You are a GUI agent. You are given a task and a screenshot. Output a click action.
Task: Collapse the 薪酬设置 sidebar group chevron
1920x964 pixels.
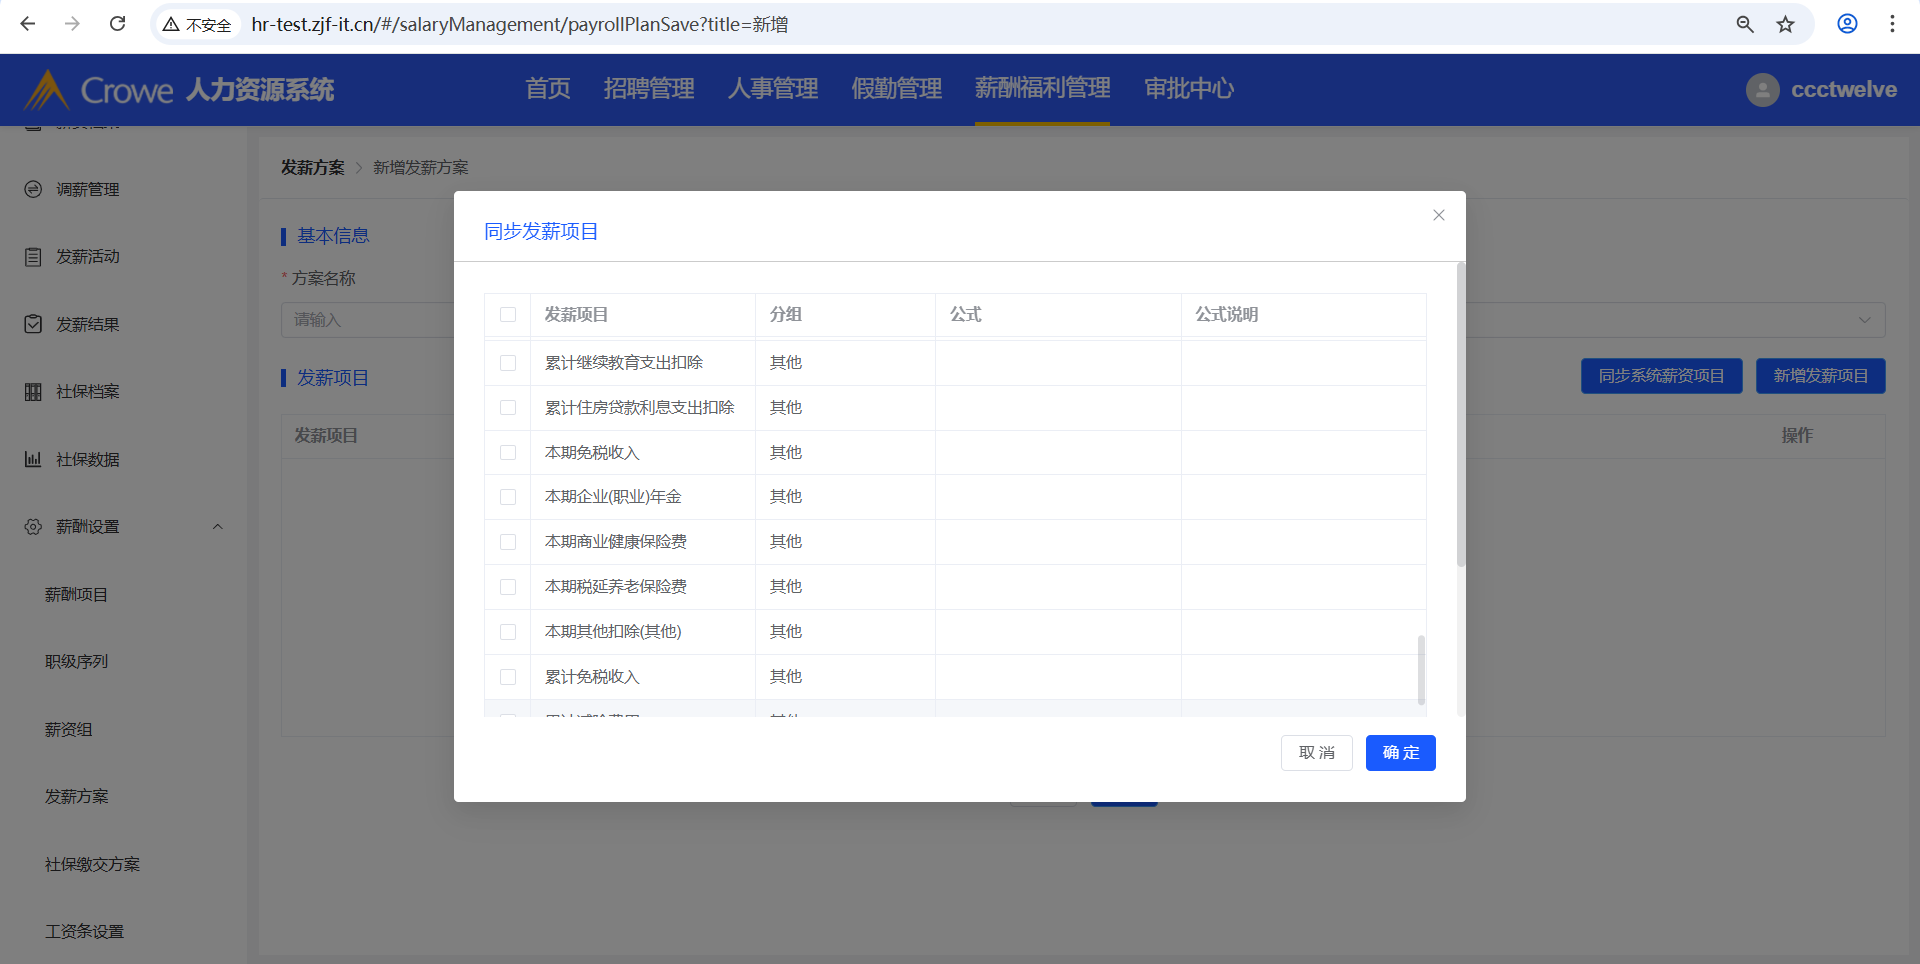217,527
